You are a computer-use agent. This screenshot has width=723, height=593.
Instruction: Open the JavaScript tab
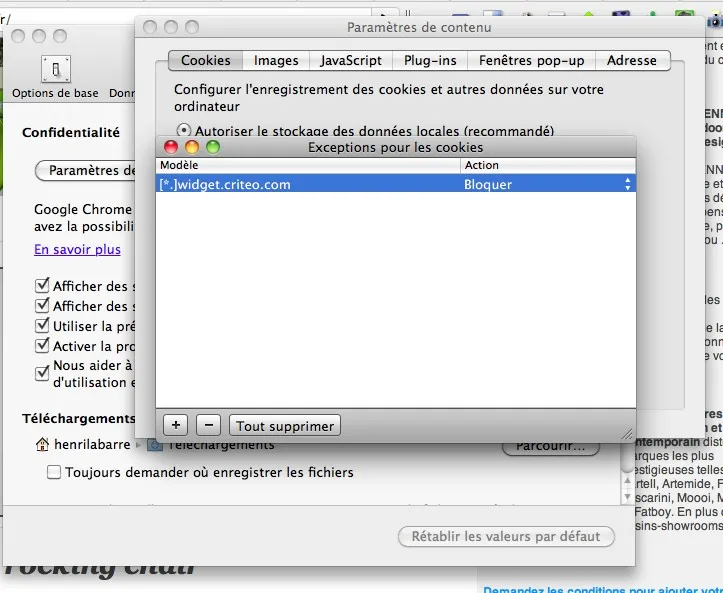[351, 60]
